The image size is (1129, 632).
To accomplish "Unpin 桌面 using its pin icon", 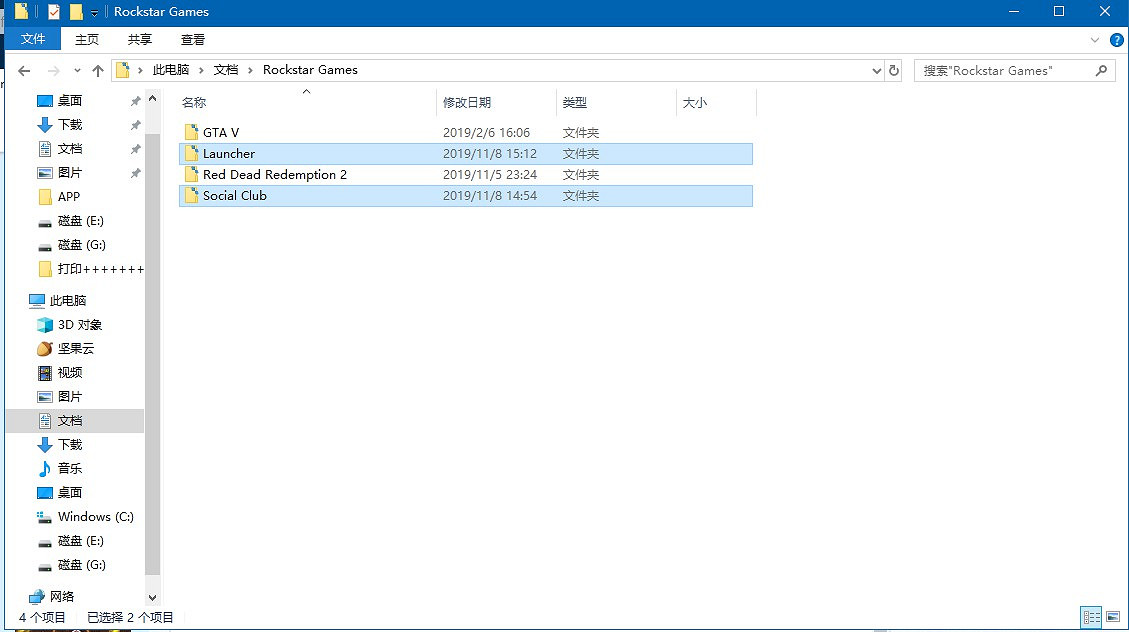I will coord(135,101).
